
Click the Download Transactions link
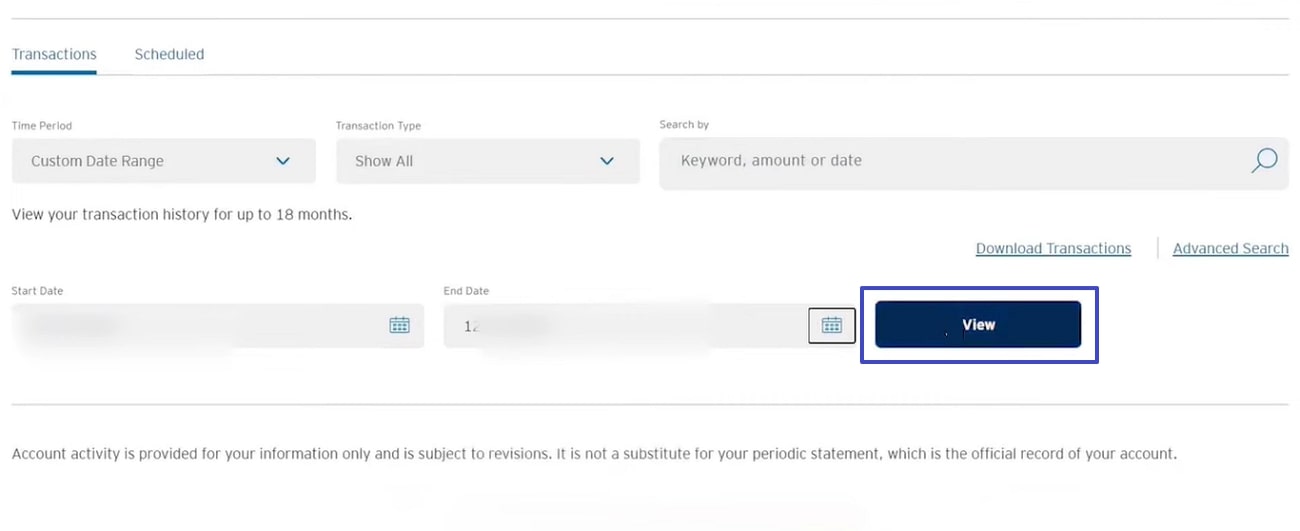click(1053, 248)
